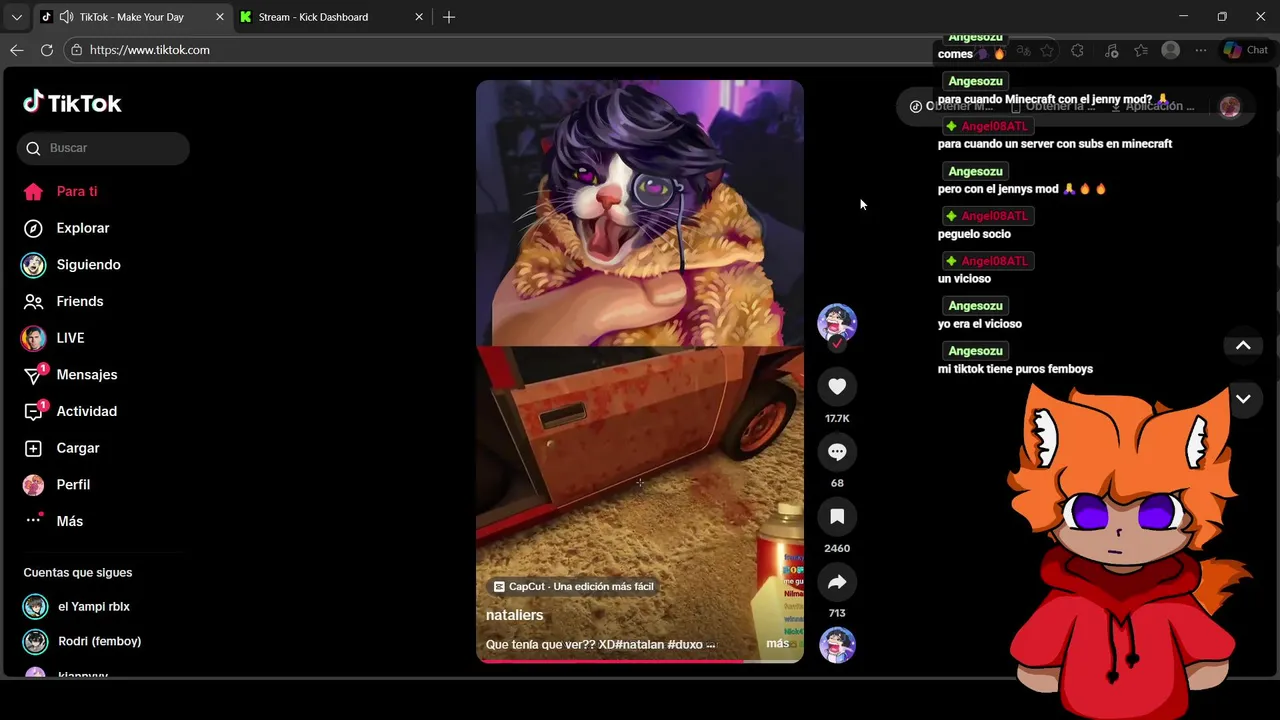Screen dimensions: 1280x720
Task: Go back to the previous page
Action: [x=17, y=50]
